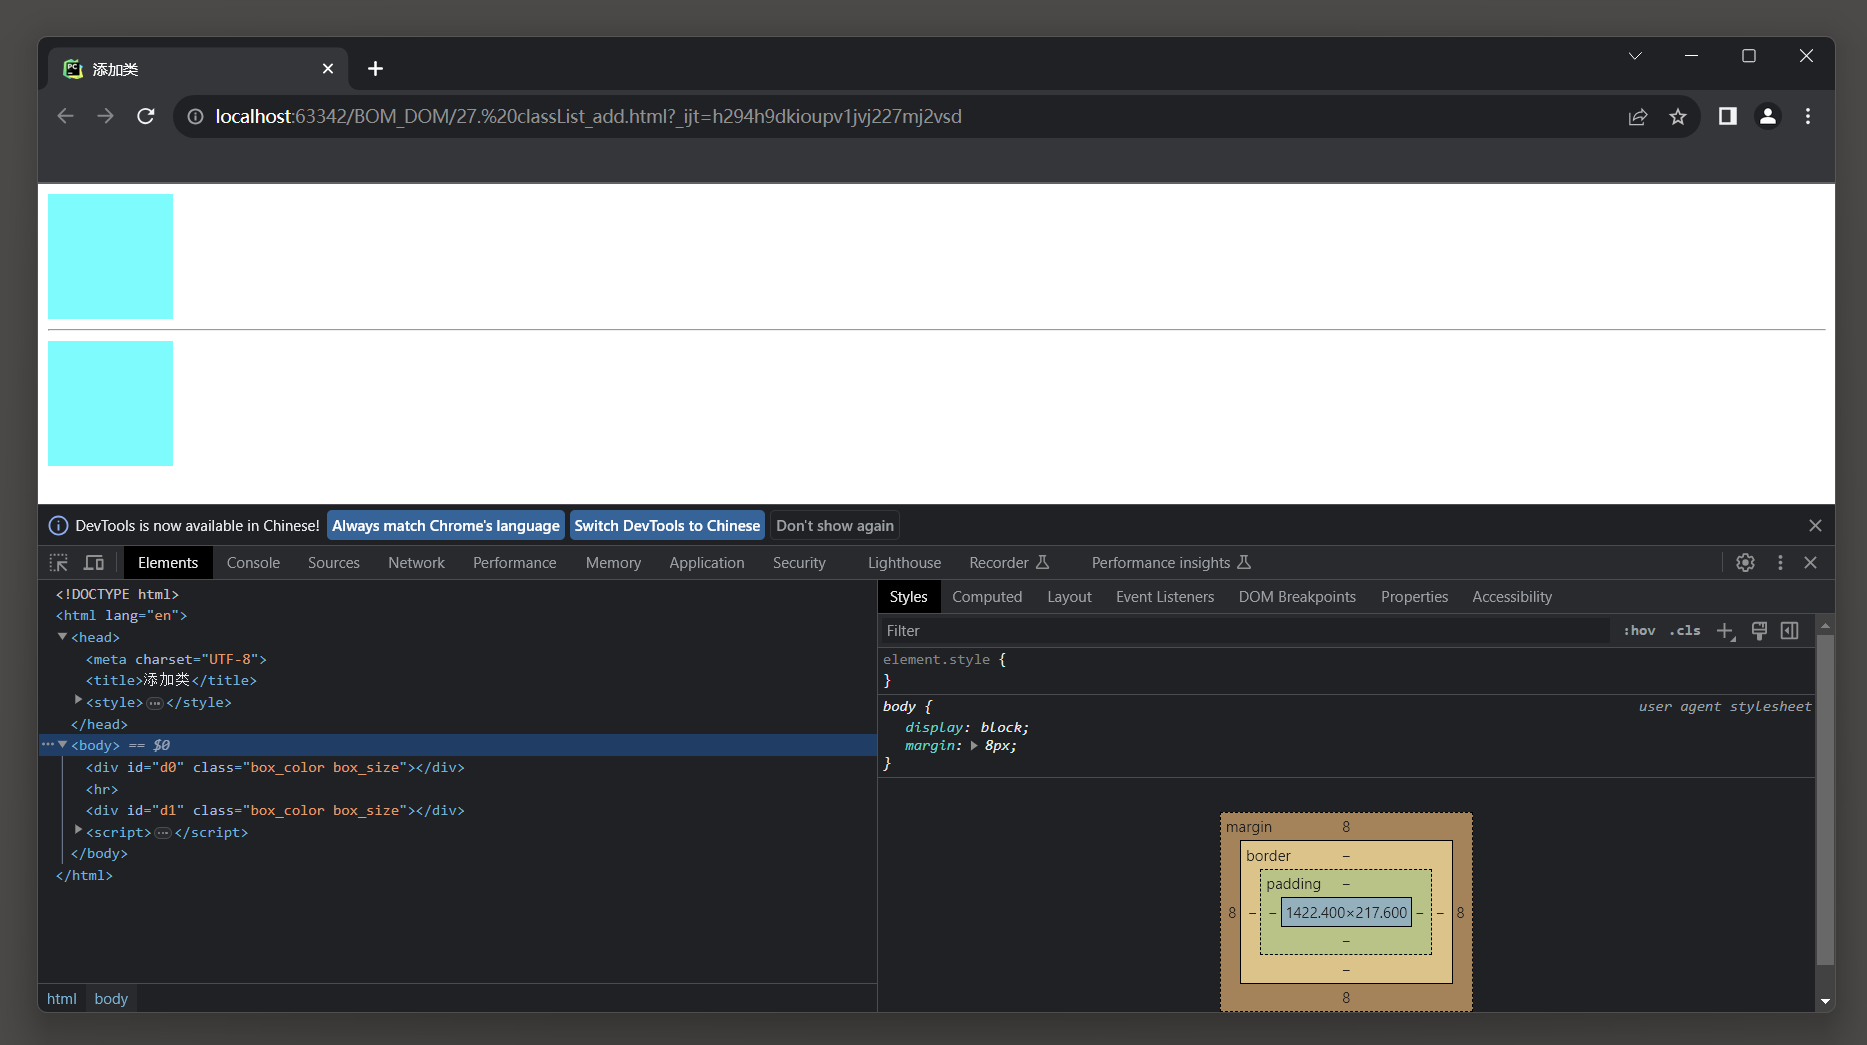Toggle rendering emulations brush icon
This screenshot has height=1045, width=1867.
[x=1759, y=631]
